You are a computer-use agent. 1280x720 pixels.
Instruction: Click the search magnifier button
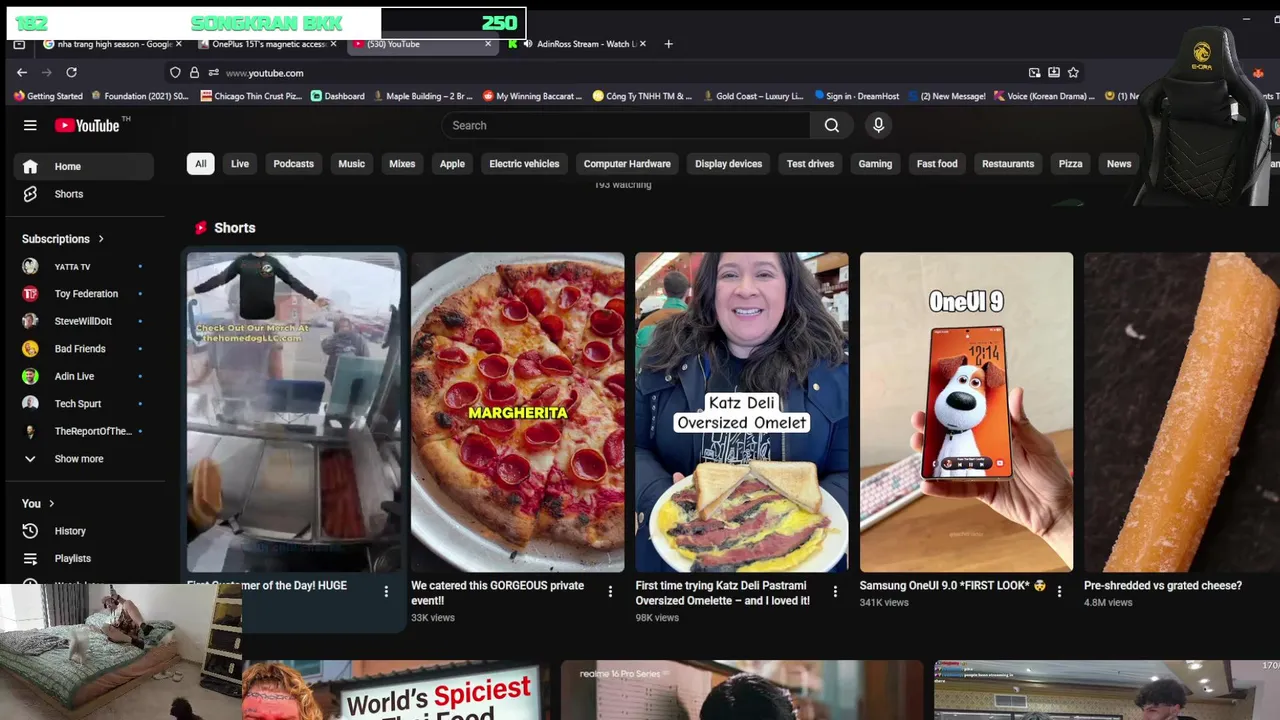click(x=832, y=125)
